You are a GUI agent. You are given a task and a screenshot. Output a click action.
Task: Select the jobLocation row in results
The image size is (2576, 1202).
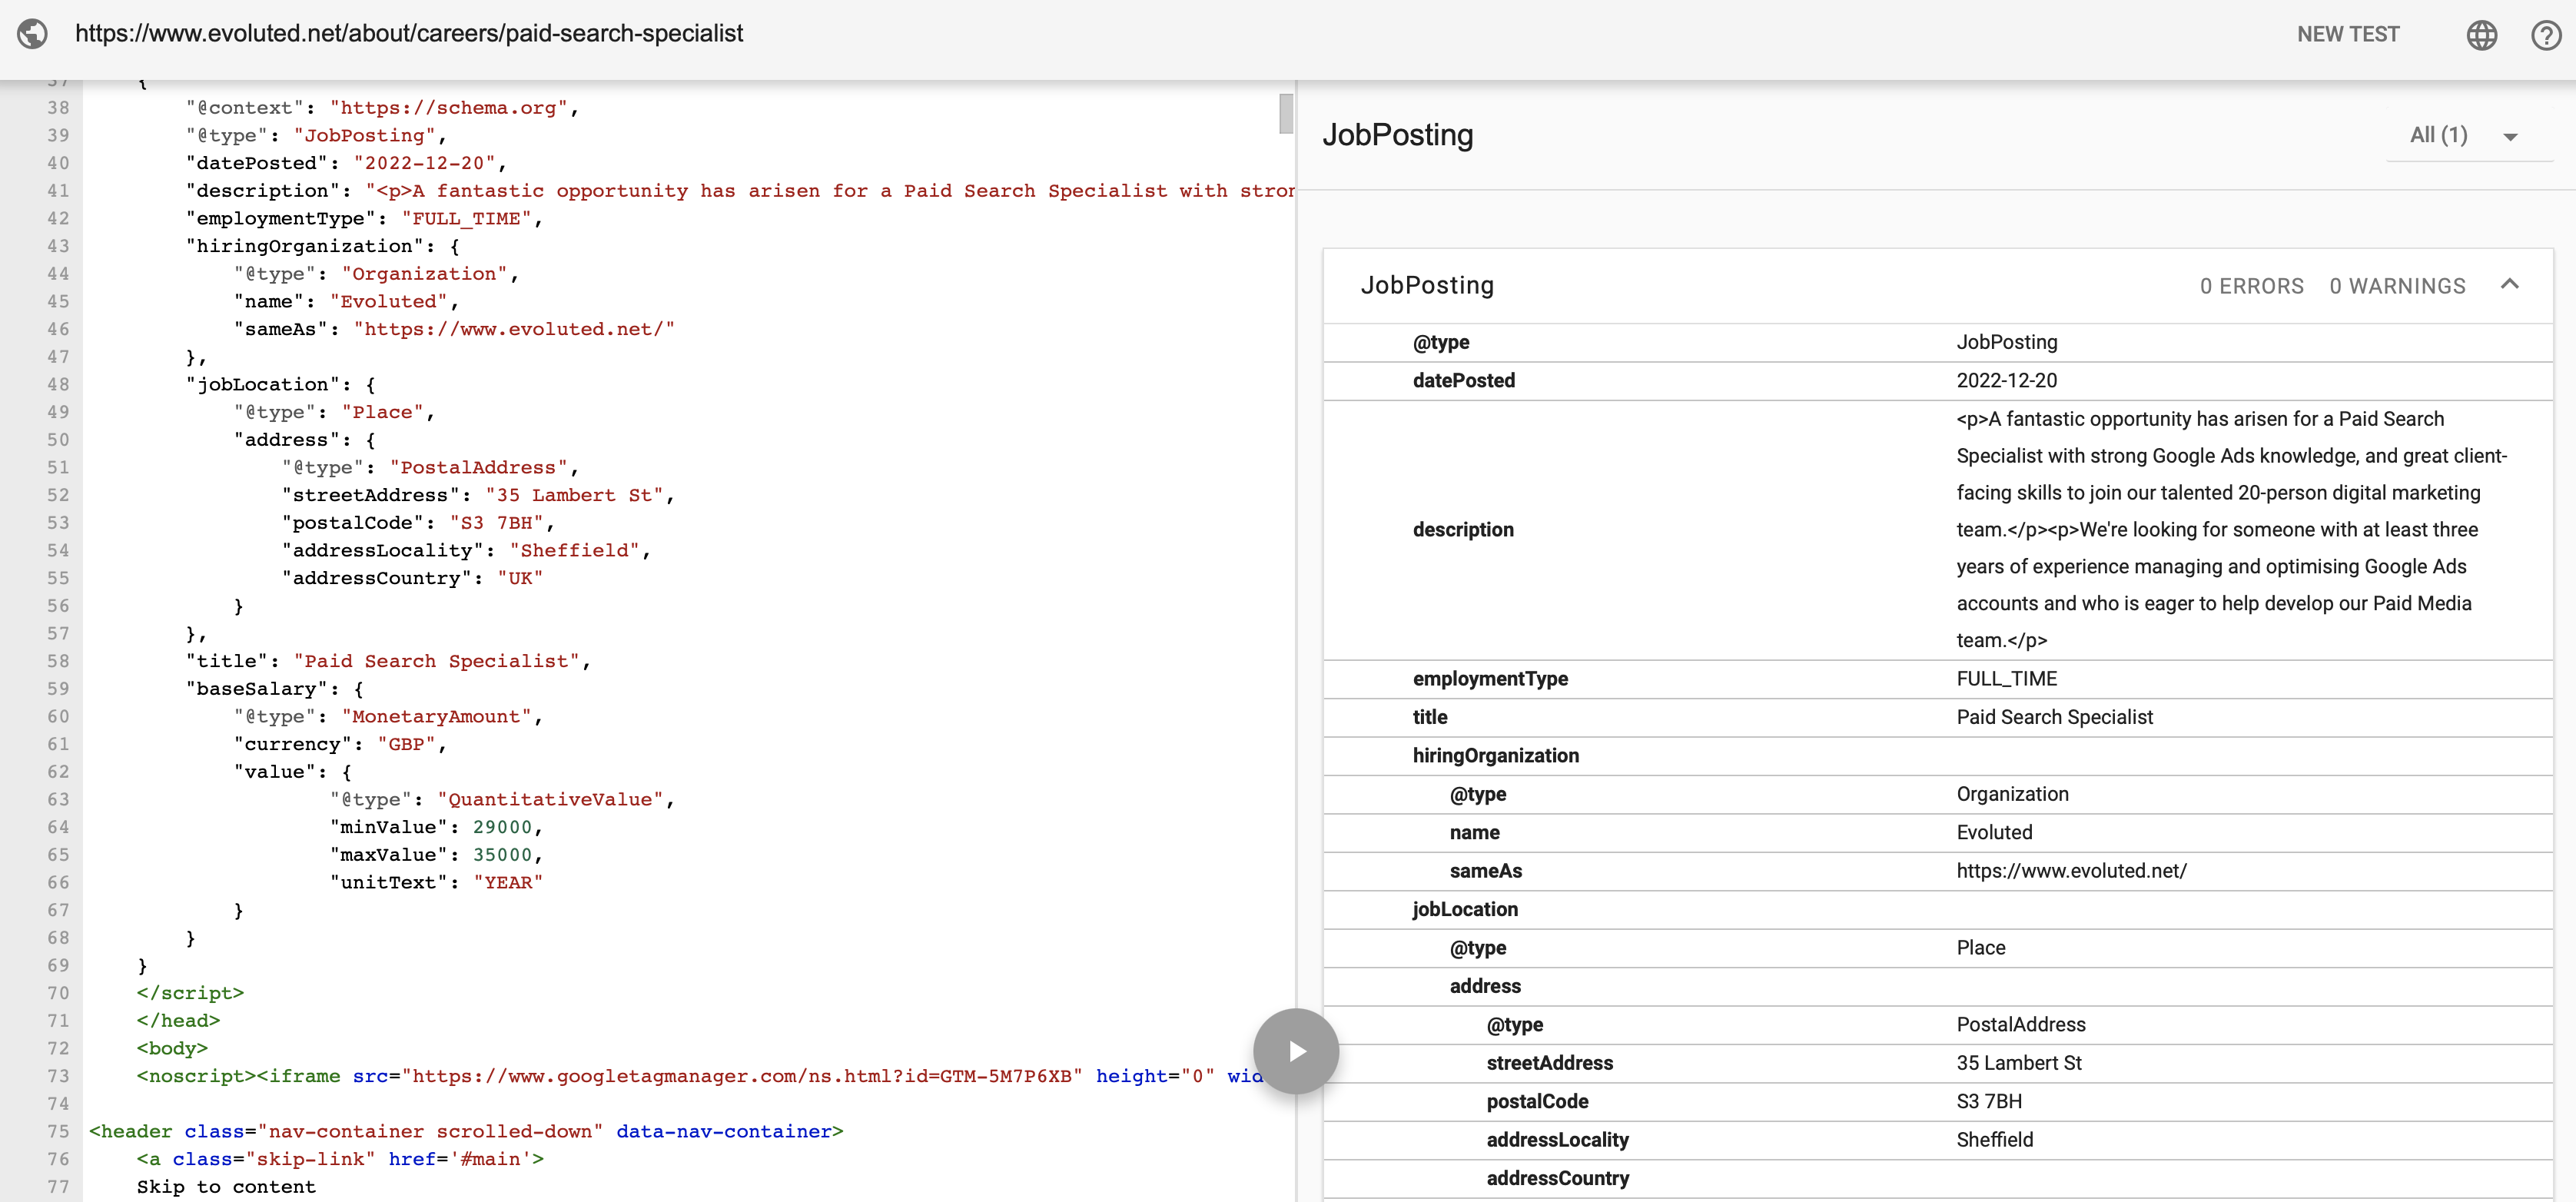1465,910
